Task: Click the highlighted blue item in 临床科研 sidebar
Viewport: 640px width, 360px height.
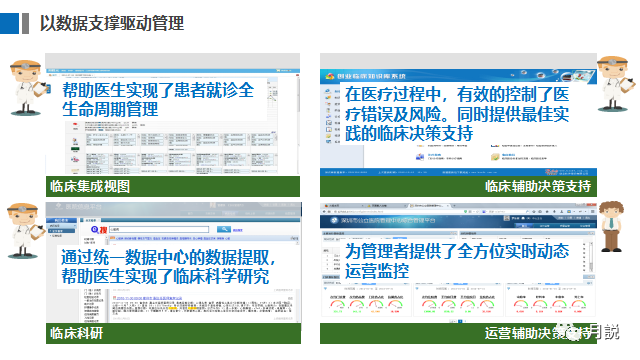Action: coord(62,231)
